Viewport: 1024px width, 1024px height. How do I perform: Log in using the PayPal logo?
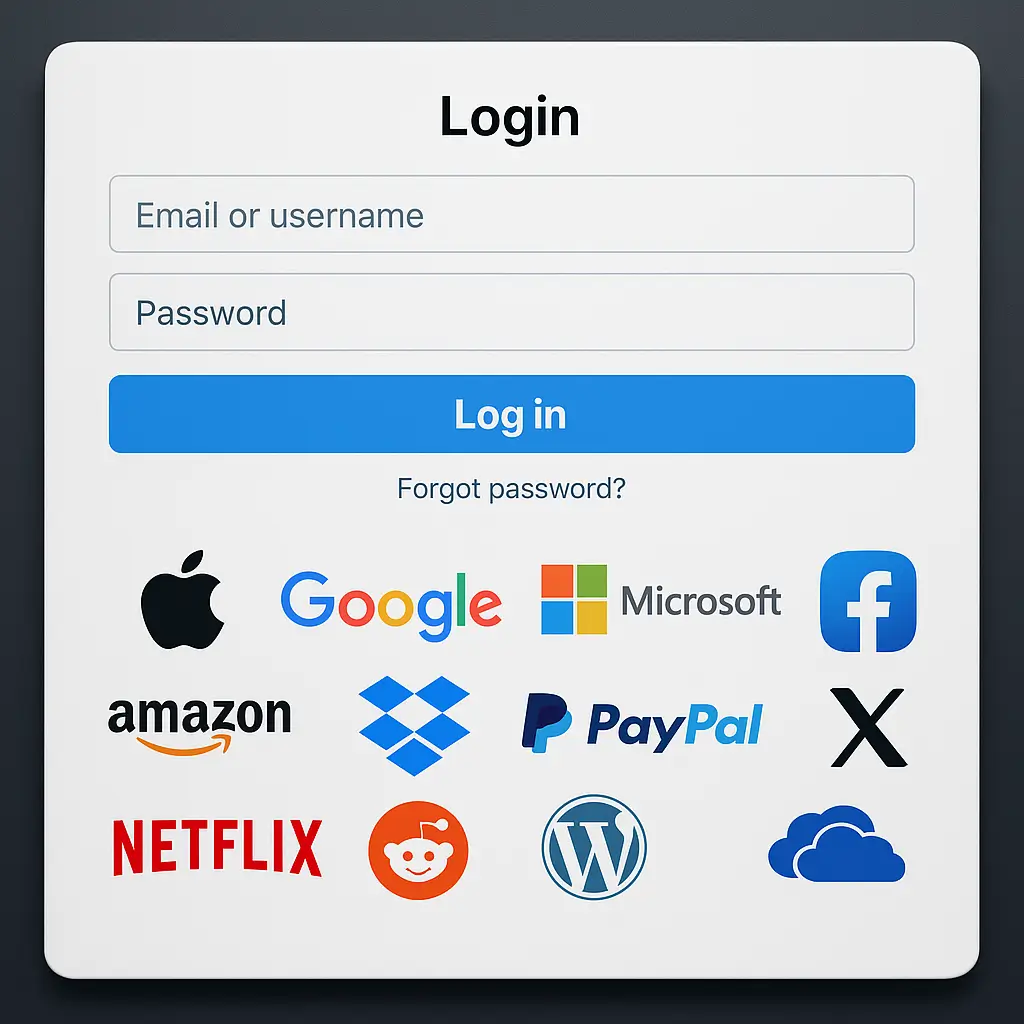click(x=642, y=724)
